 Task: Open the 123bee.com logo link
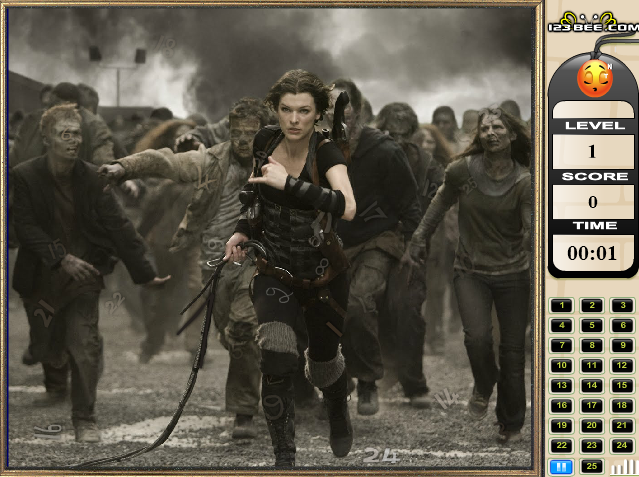click(593, 24)
